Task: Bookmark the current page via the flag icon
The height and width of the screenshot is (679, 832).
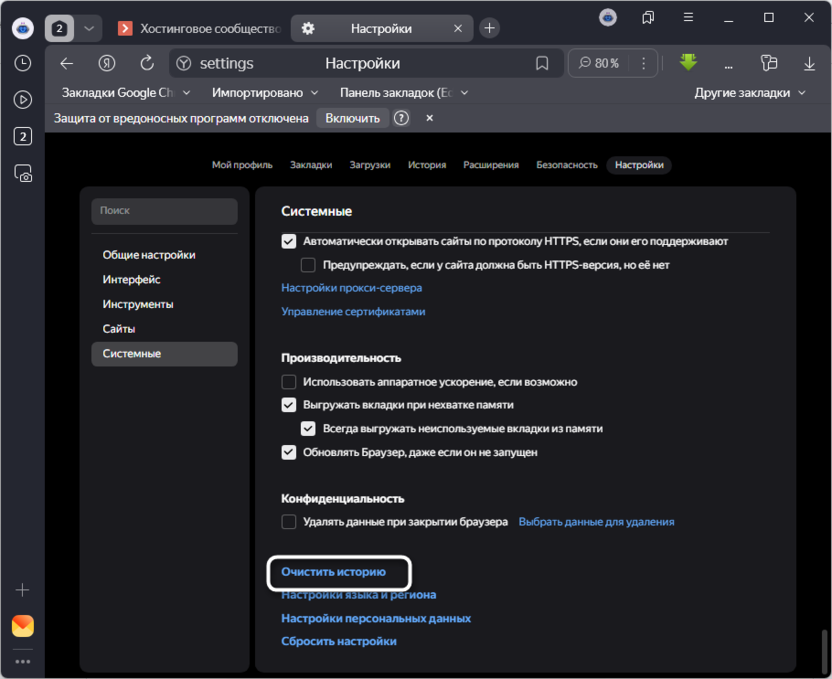Action: click(542, 62)
